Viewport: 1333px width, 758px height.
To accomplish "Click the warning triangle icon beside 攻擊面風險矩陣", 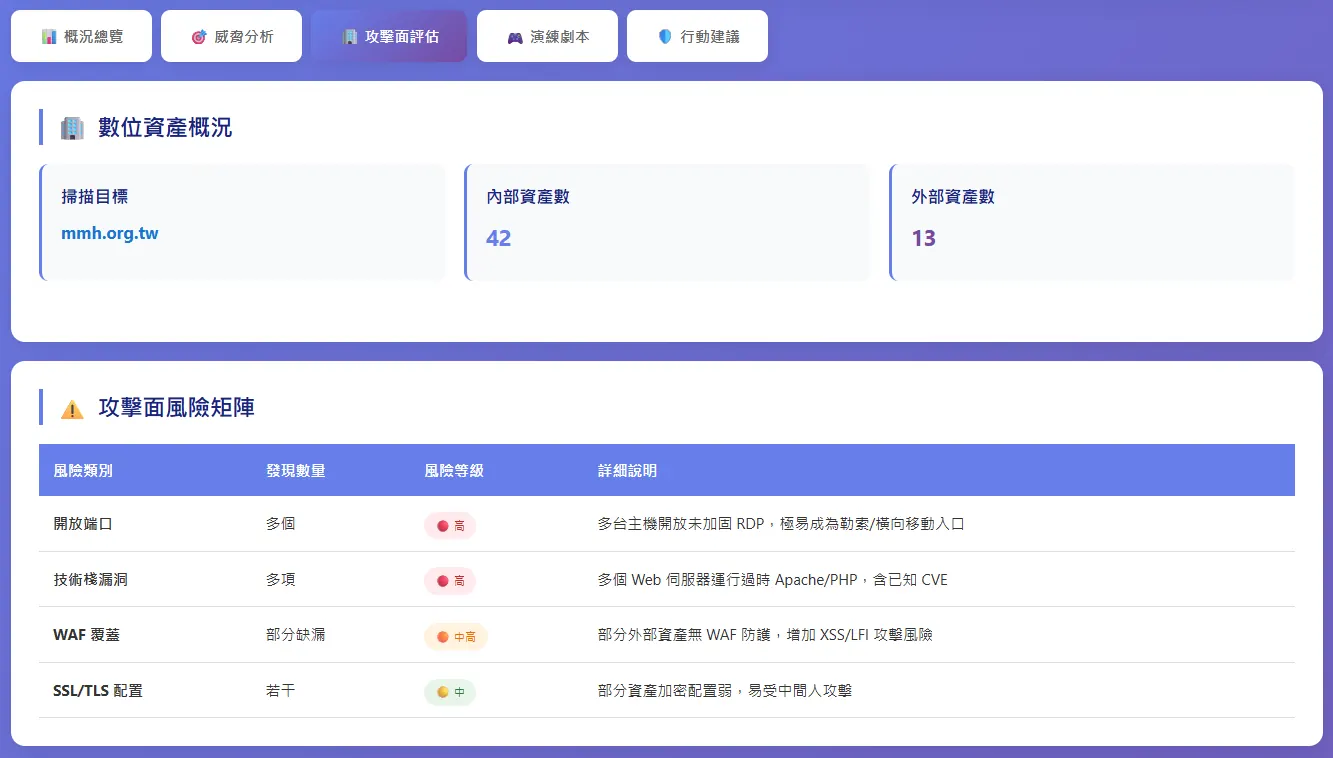I will pyautogui.click(x=72, y=408).
